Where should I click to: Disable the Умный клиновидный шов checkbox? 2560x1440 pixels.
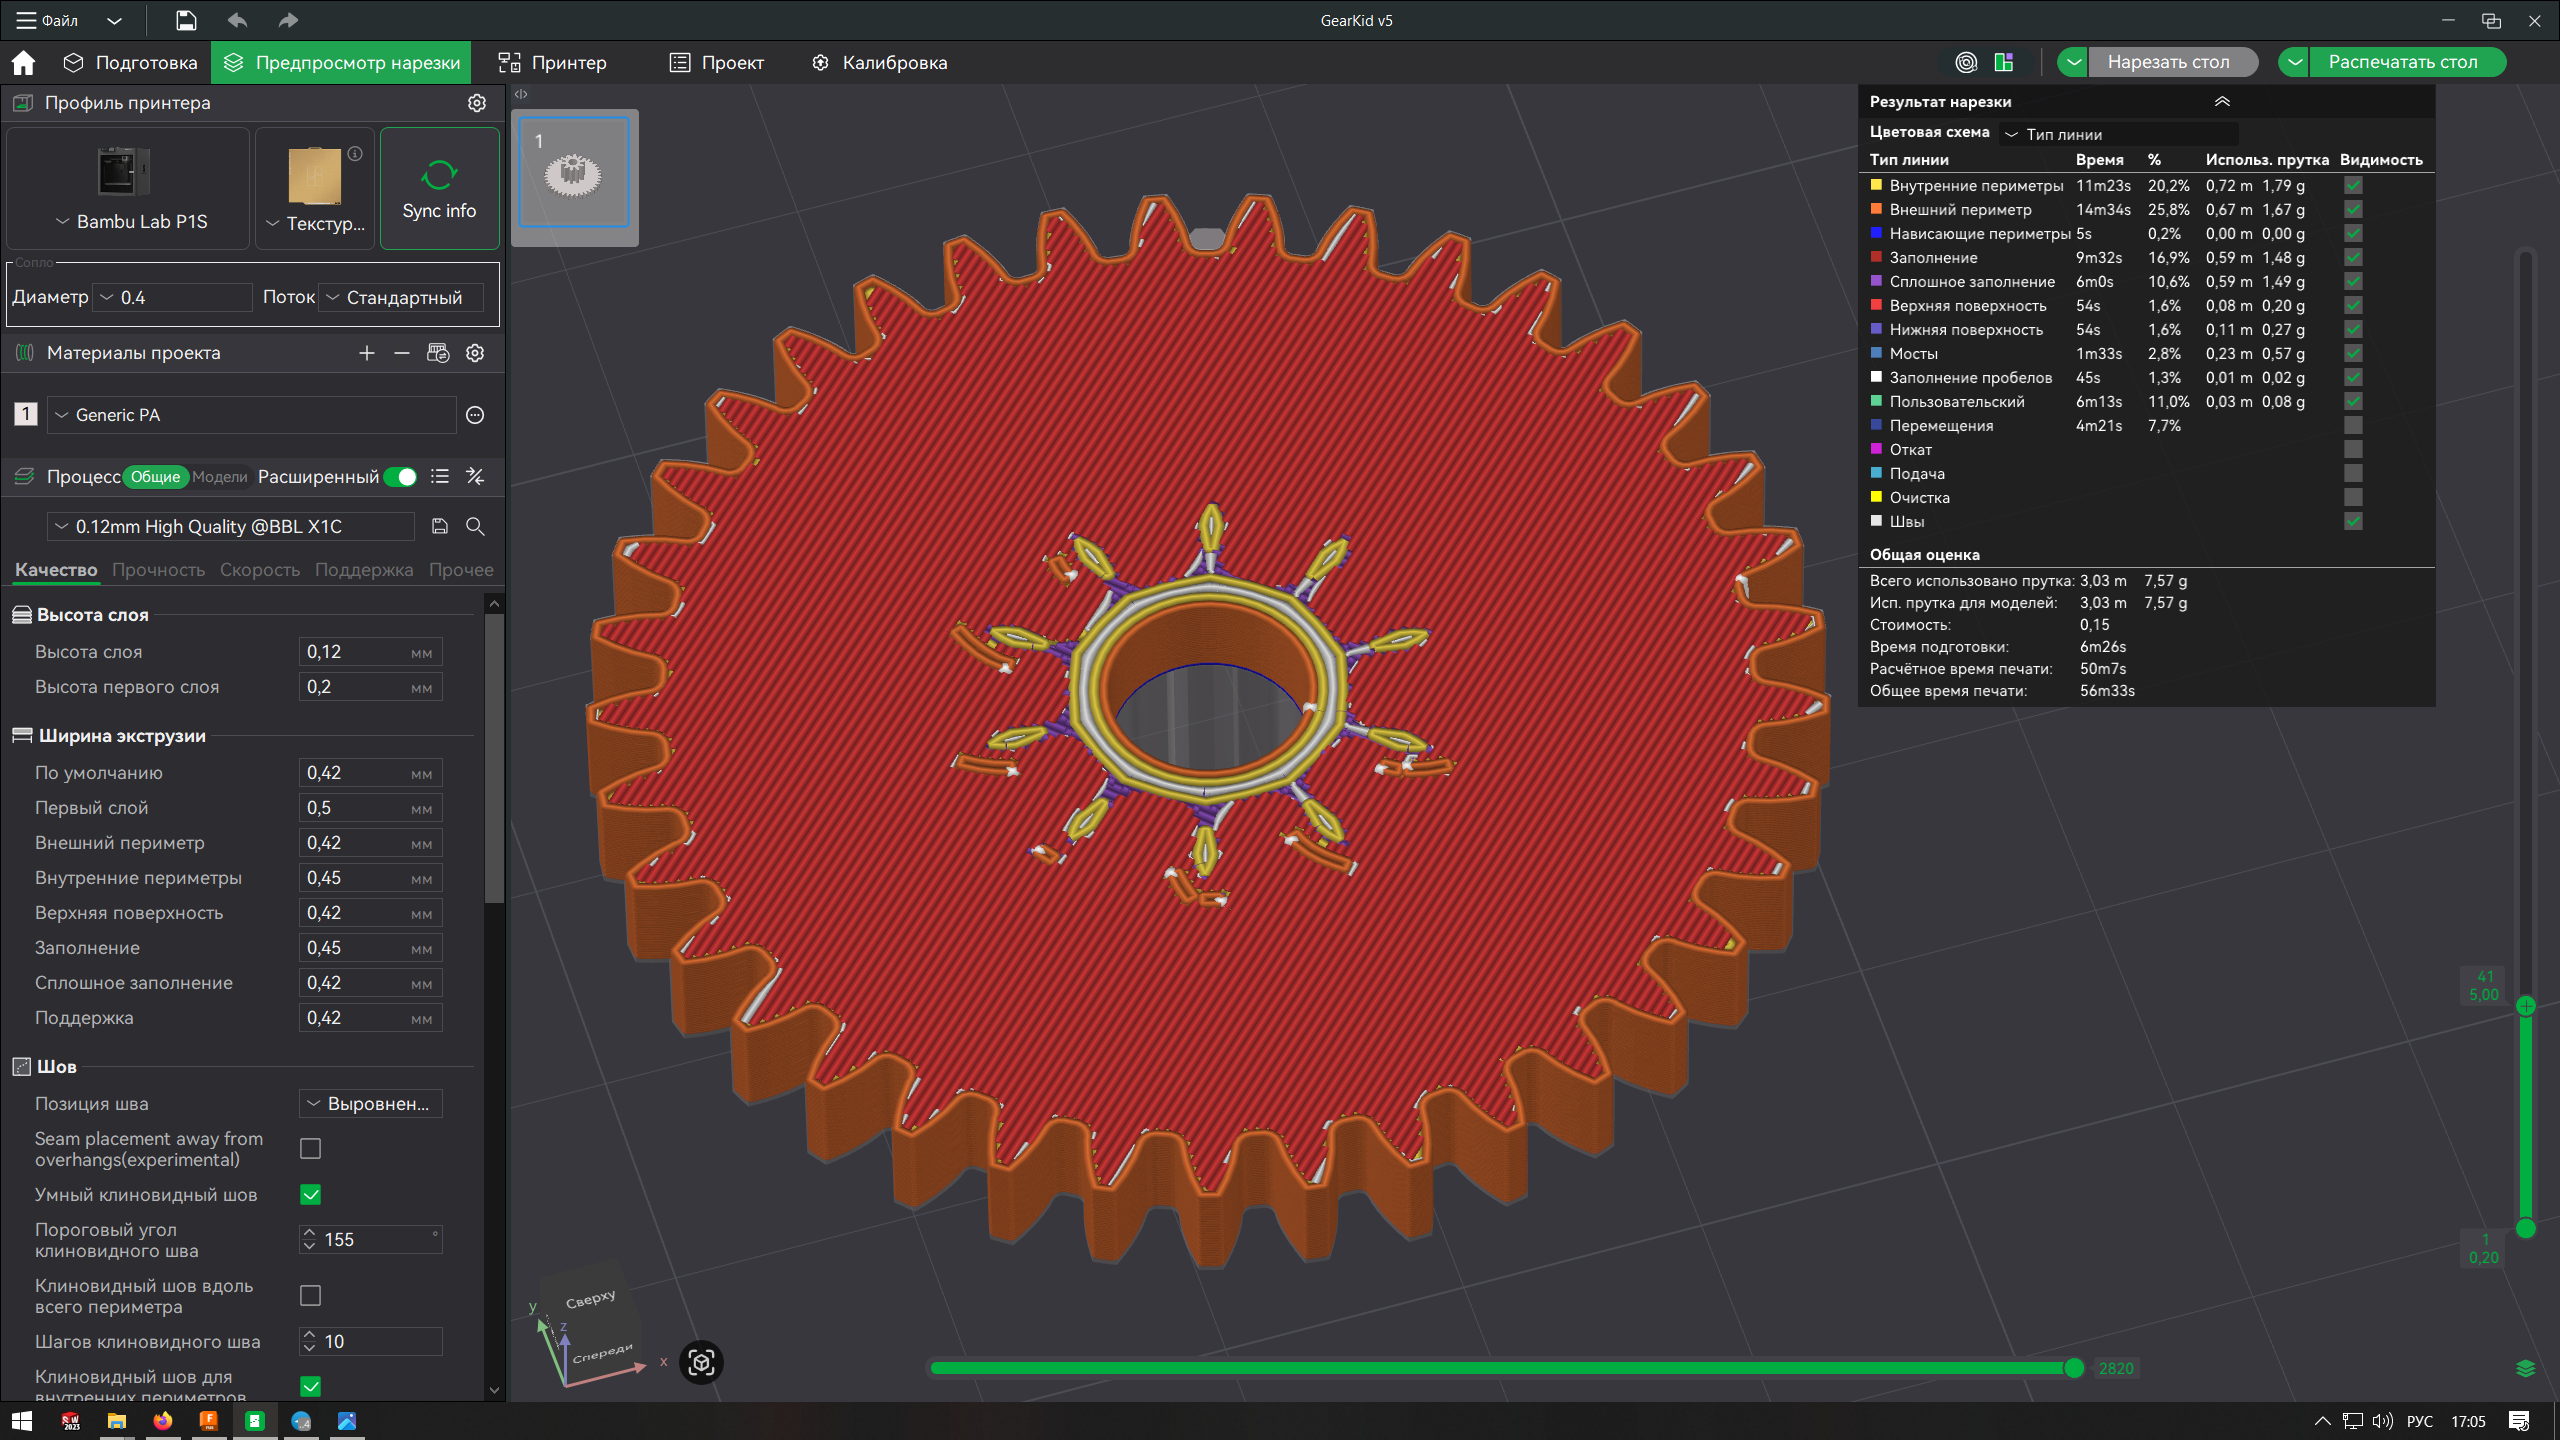coord(311,1195)
